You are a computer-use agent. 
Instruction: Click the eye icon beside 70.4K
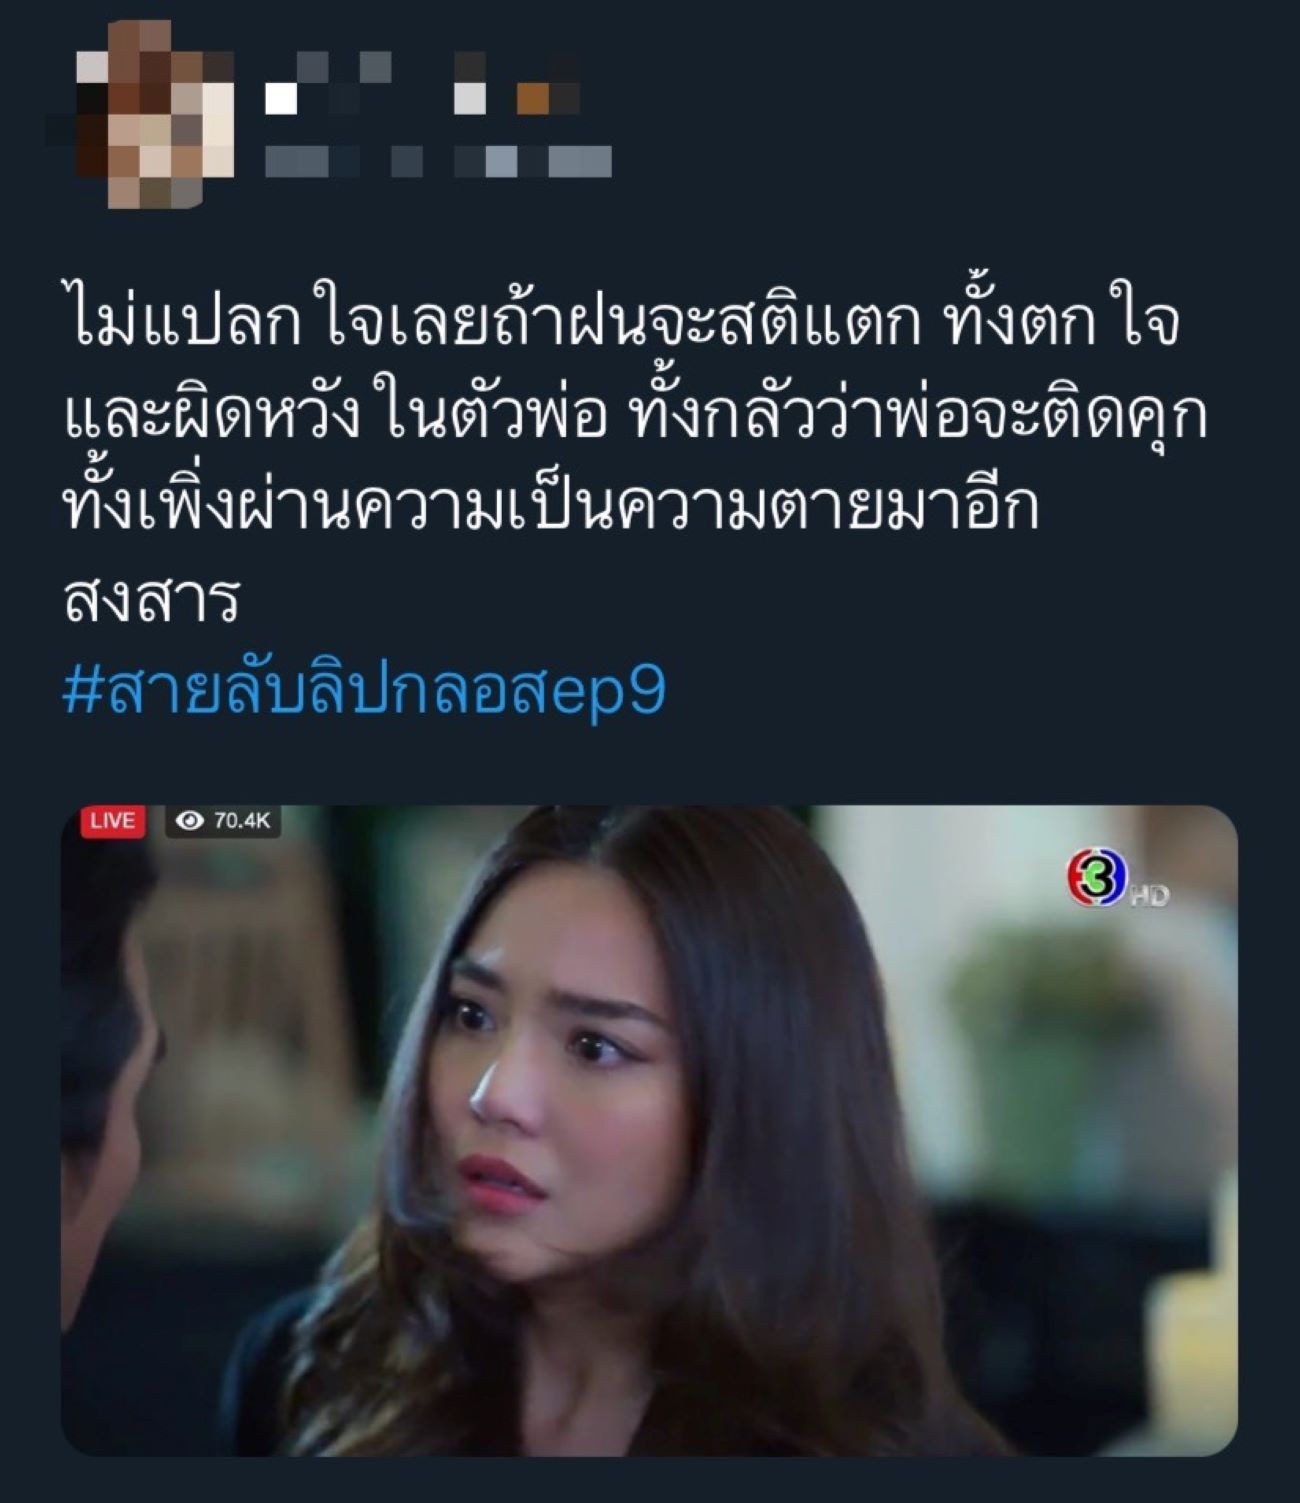click(188, 821)
